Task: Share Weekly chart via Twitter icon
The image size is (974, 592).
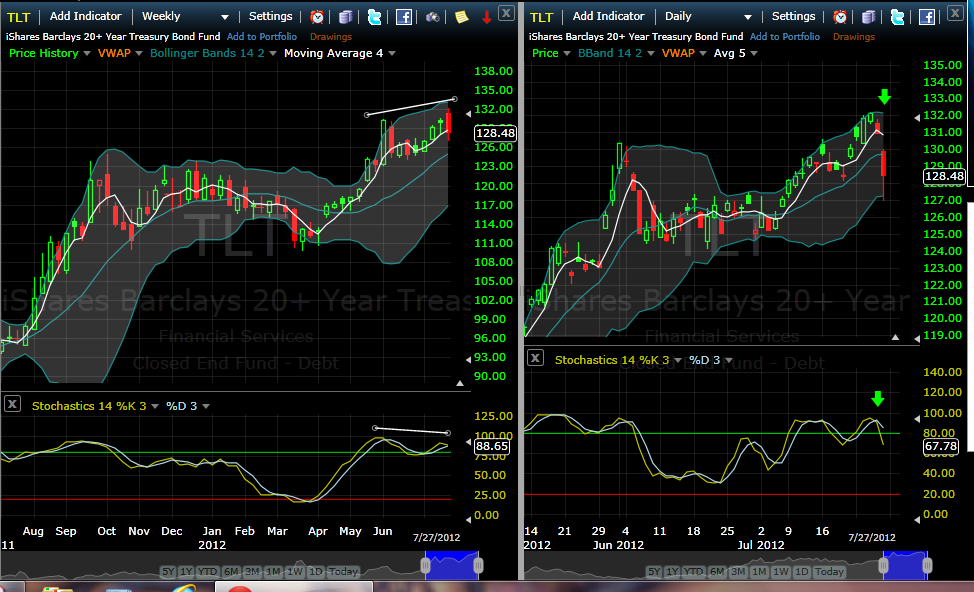Action: [375, 17]
